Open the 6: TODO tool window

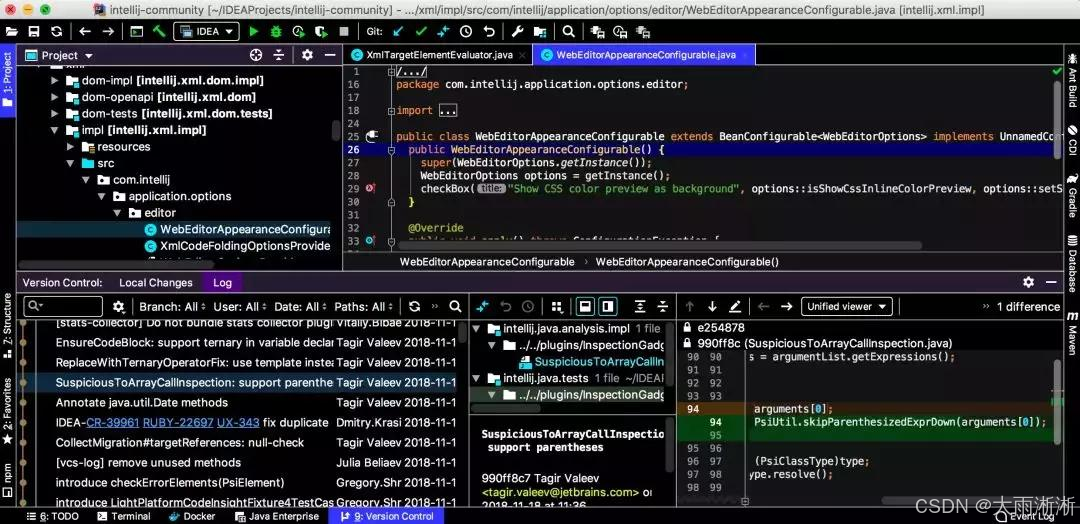point(52,516)
